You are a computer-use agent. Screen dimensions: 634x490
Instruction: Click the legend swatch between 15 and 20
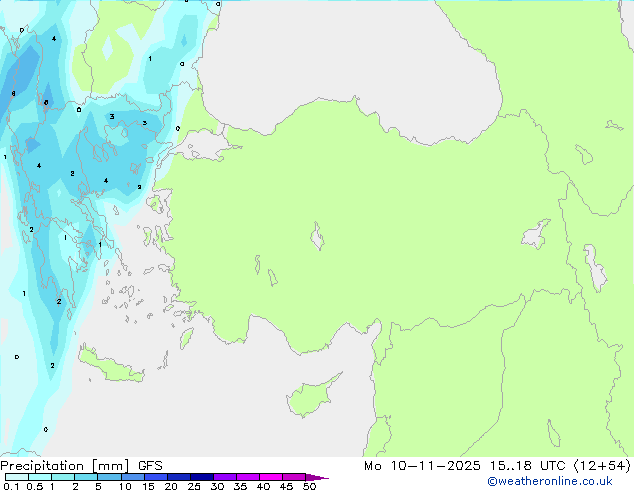pos(156,477)
